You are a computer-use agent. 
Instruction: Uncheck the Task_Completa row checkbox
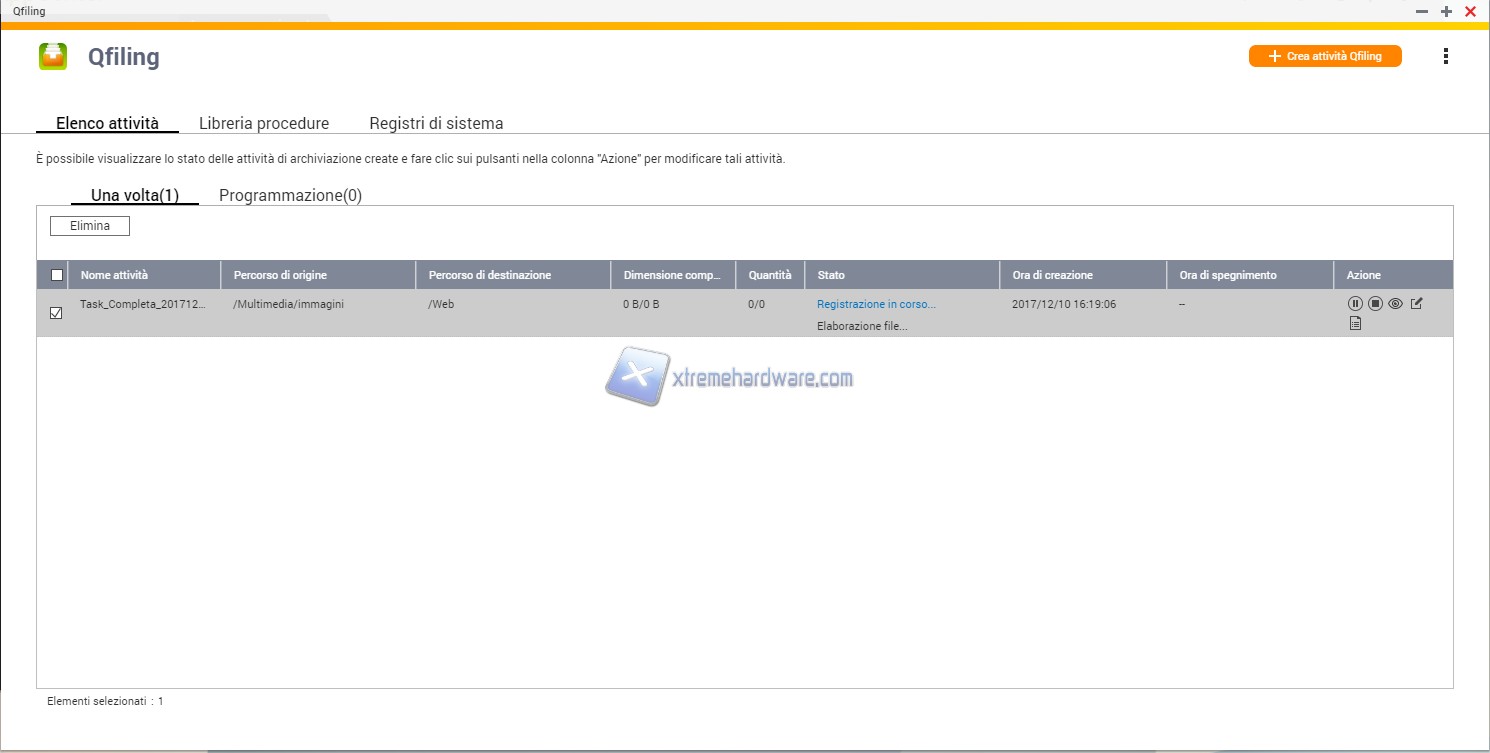57,313
